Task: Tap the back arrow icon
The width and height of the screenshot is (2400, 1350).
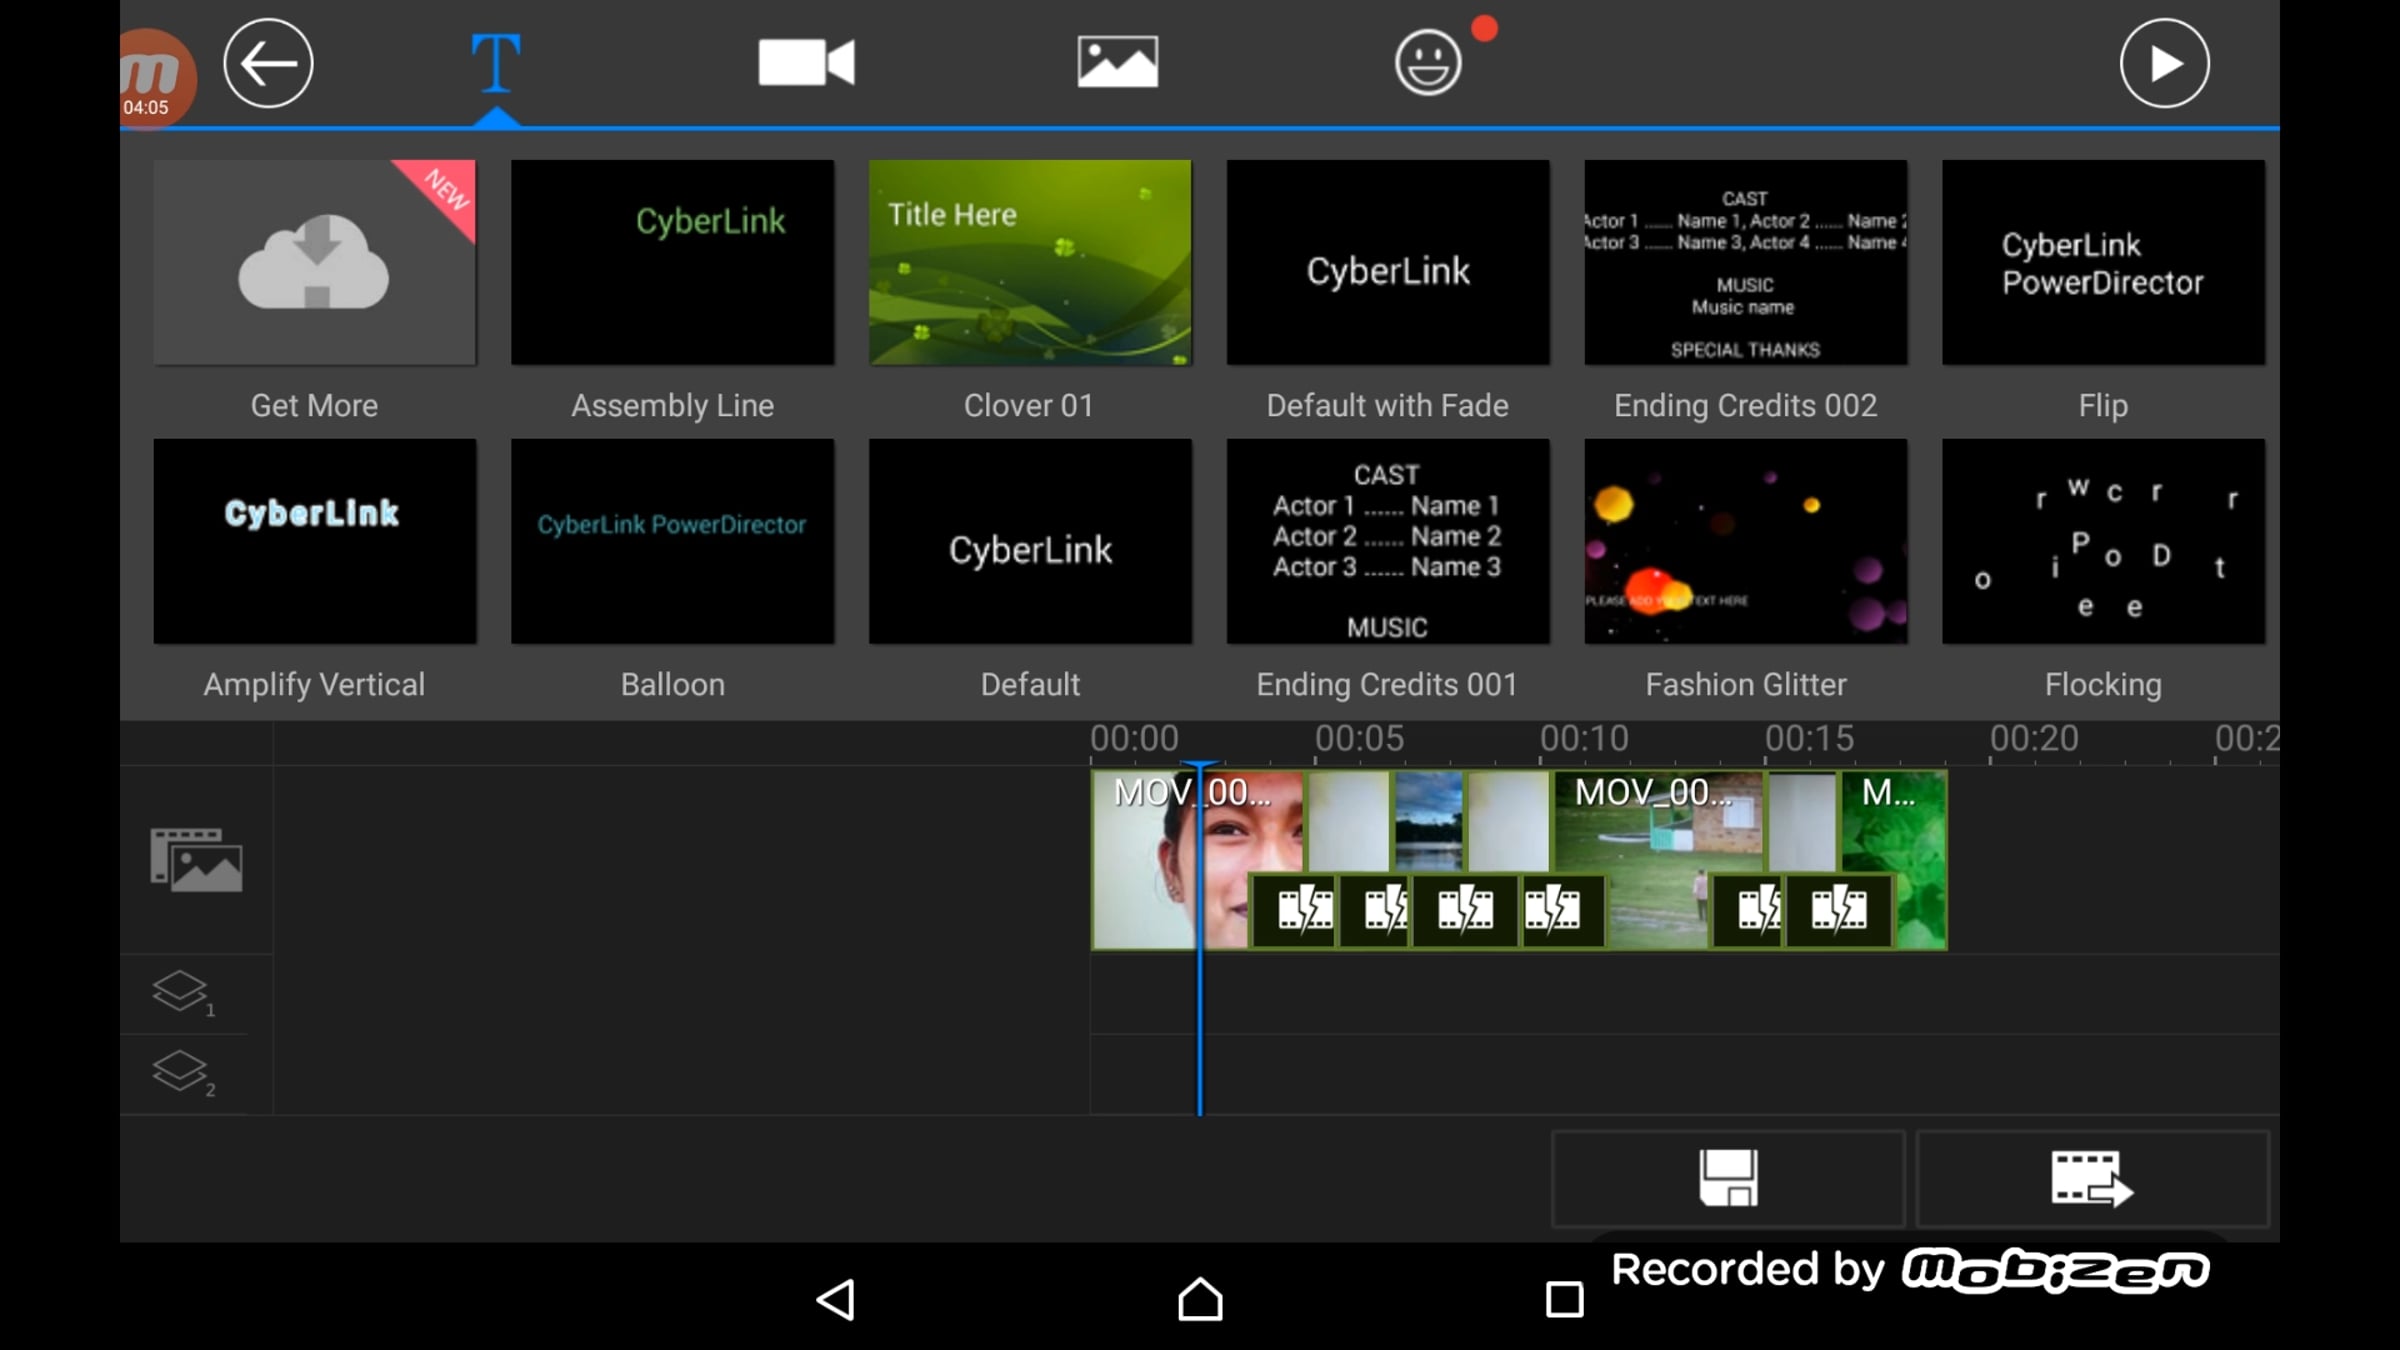Action: point(268,63)
